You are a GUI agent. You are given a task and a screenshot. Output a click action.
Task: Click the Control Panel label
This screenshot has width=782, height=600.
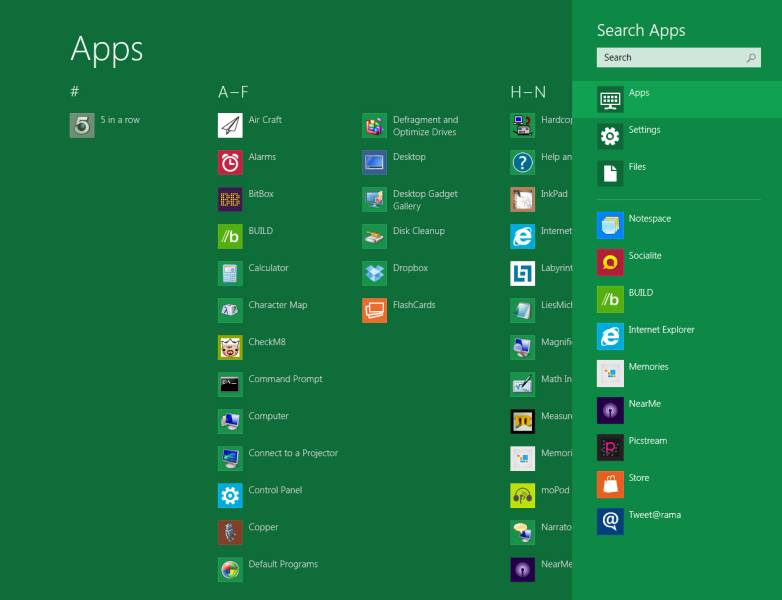(275, 490)
